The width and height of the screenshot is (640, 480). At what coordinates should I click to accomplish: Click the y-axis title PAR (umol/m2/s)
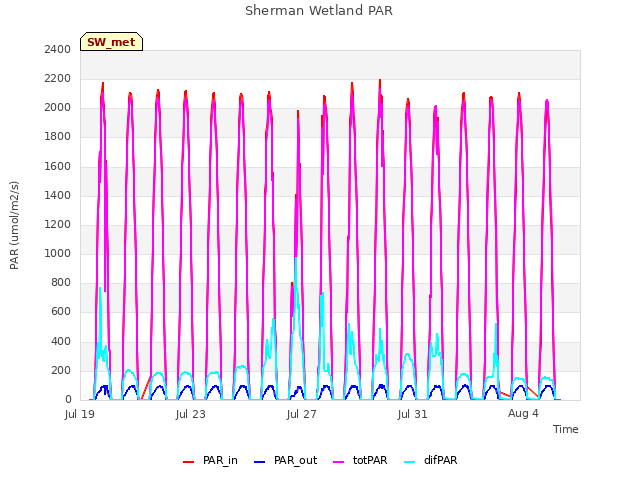coord(14,225)
